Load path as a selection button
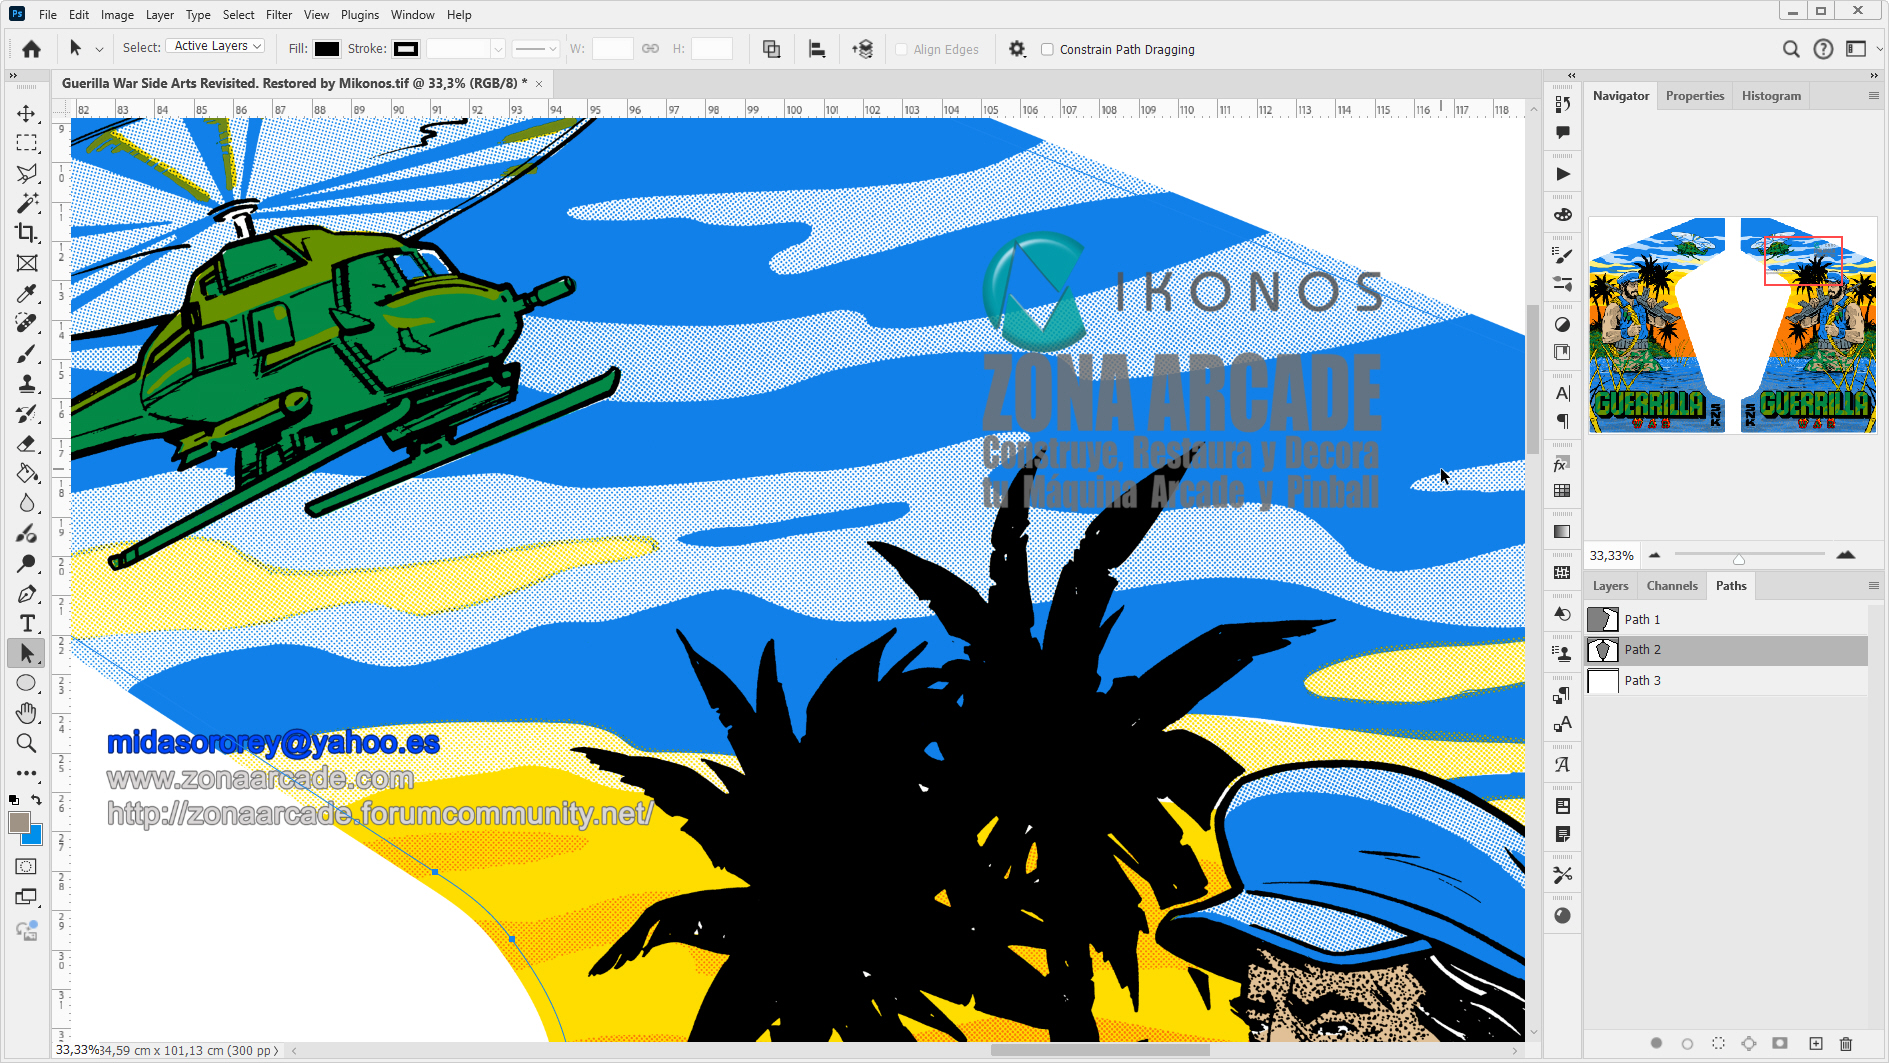The width and height of the screenshot is (1889, 1063). (1718, 1043)
